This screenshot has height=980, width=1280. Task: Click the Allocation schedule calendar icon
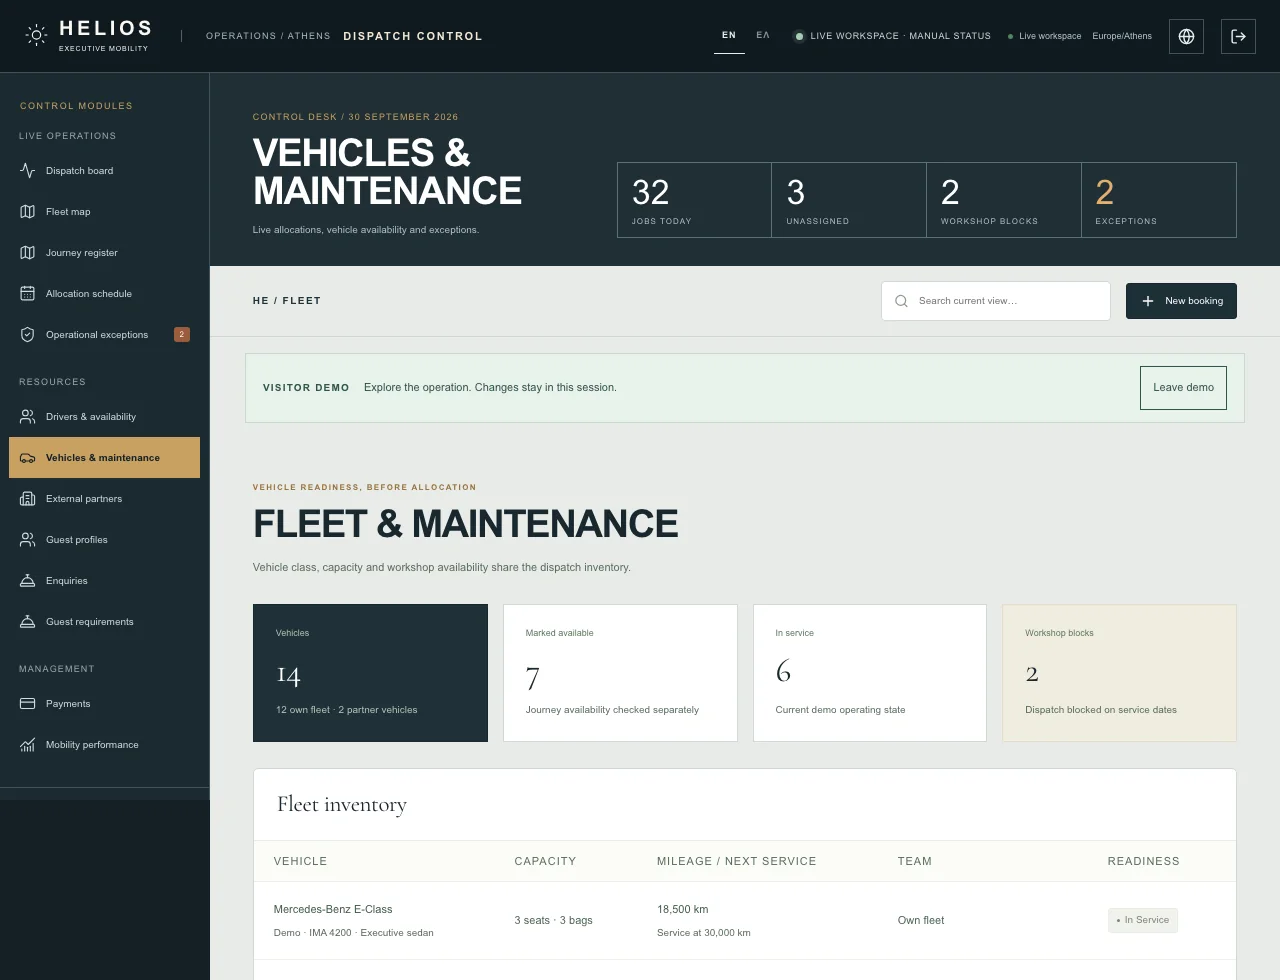pyautogui.click(x=28, y=294)
